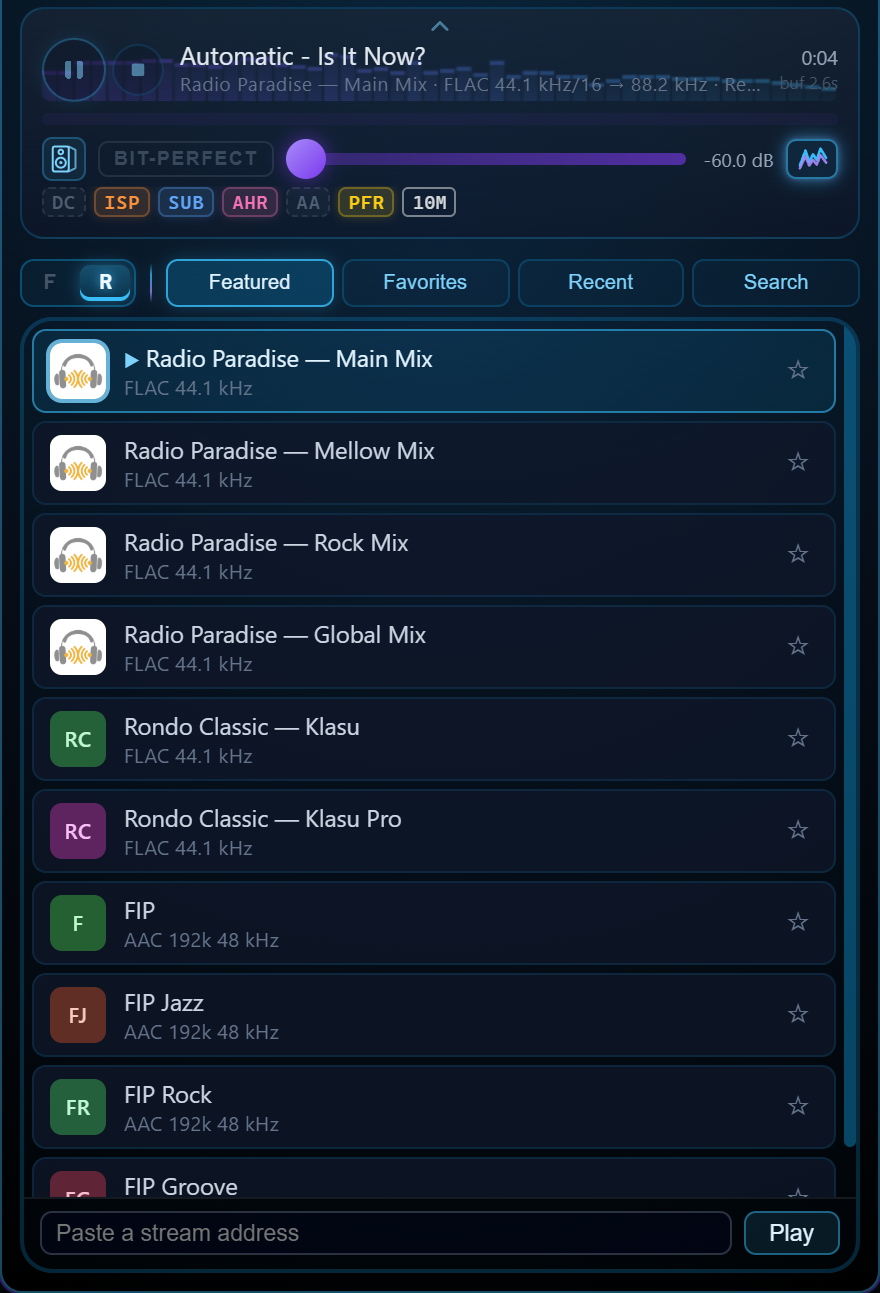Play Radio Paradise — Rock Mix
The image size is (880, 1293).
pyautogui.click(x=434, y=555)
